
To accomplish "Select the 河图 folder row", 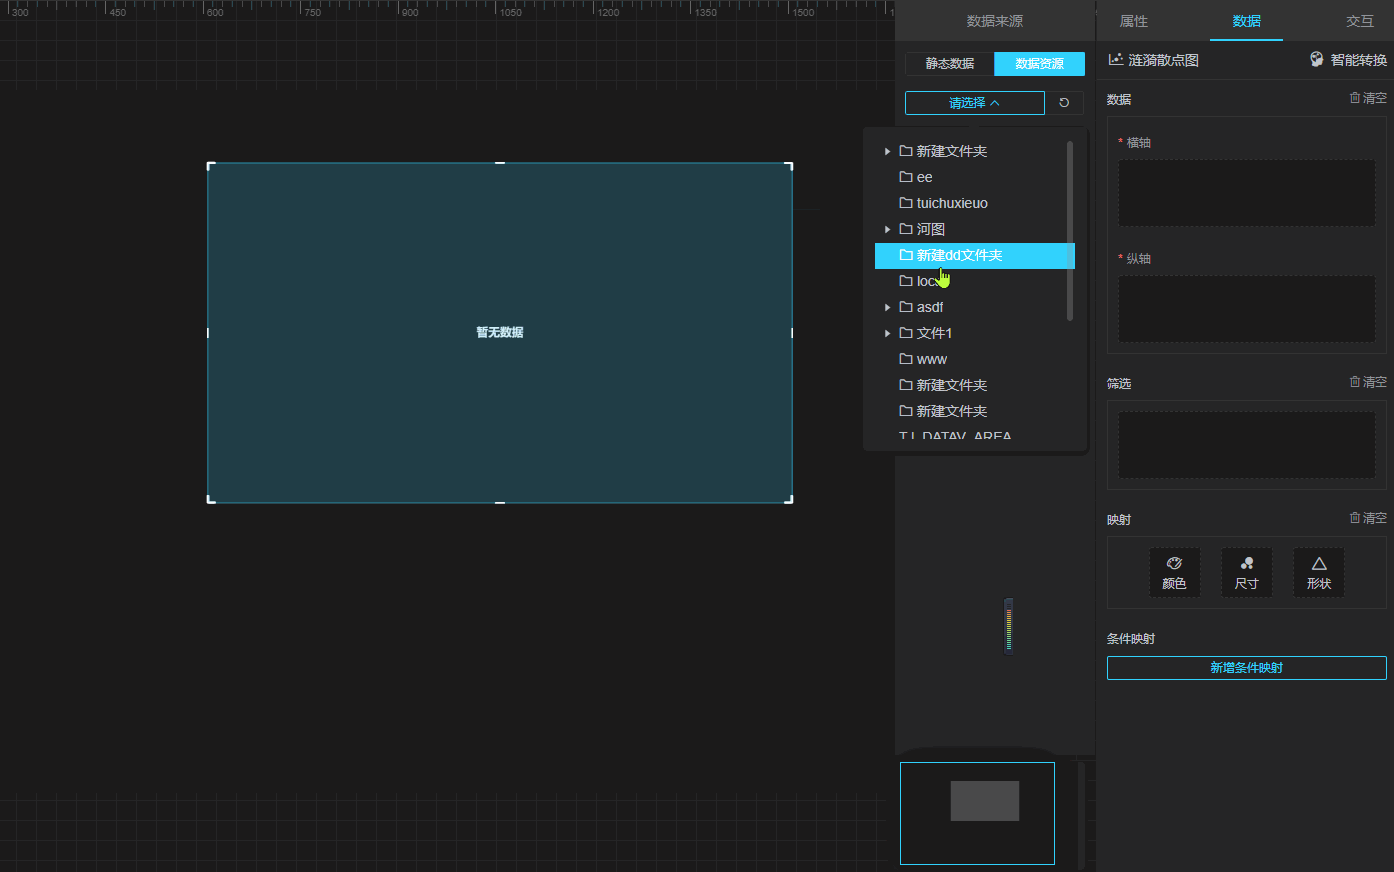I will 975,229.
